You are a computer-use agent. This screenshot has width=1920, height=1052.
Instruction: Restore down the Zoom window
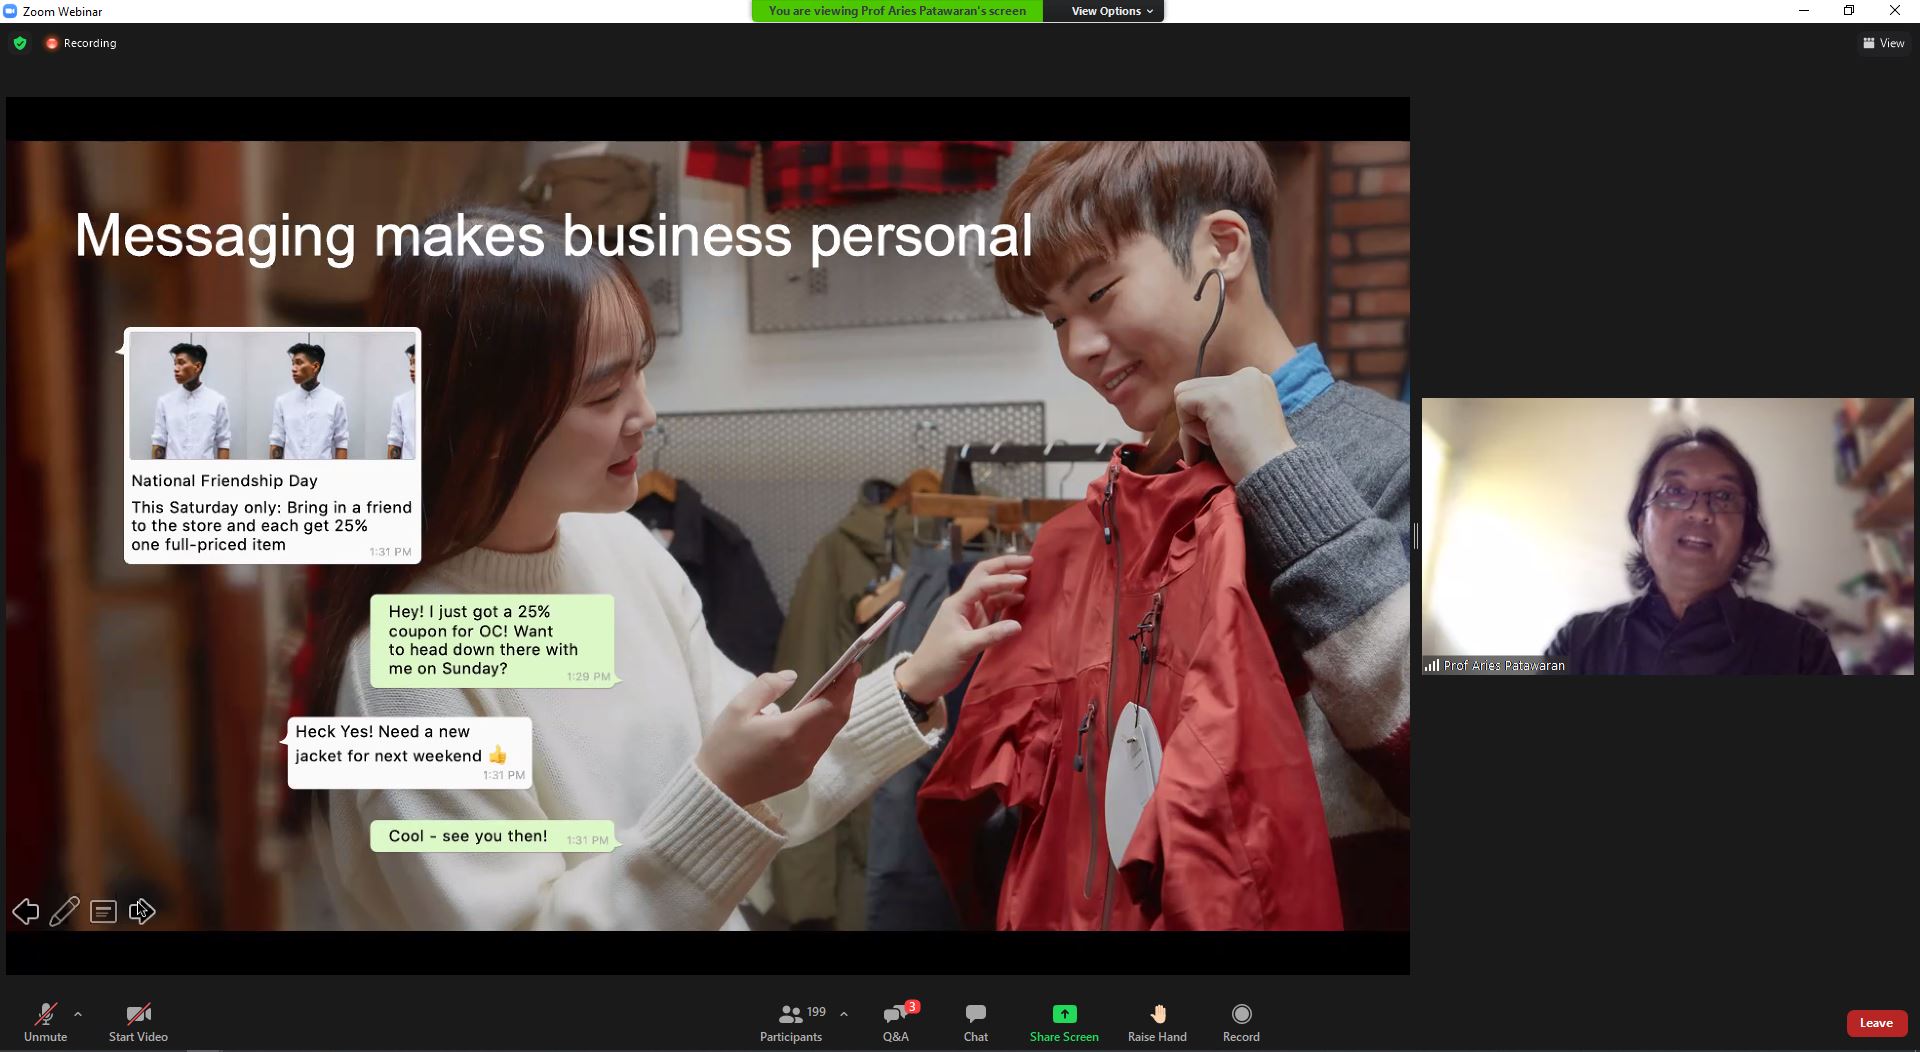tap(1849, 11)
